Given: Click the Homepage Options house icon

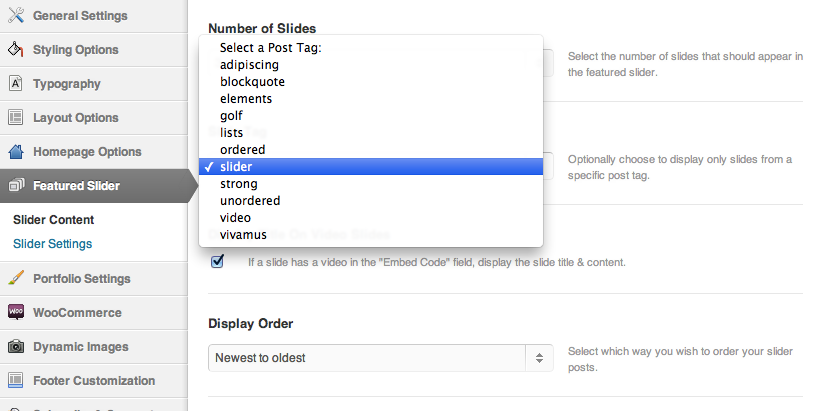Looking at the screenshot, I should pyautogui.click(x=16, y=152).
